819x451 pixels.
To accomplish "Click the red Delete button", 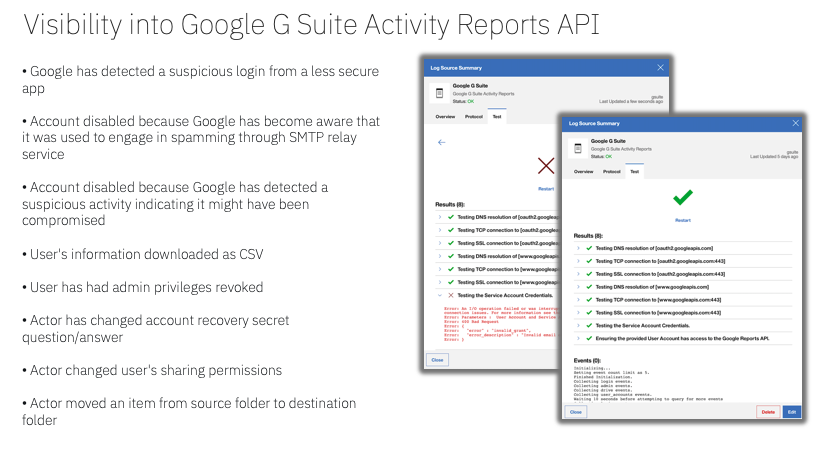I will (x=768, y=412).
